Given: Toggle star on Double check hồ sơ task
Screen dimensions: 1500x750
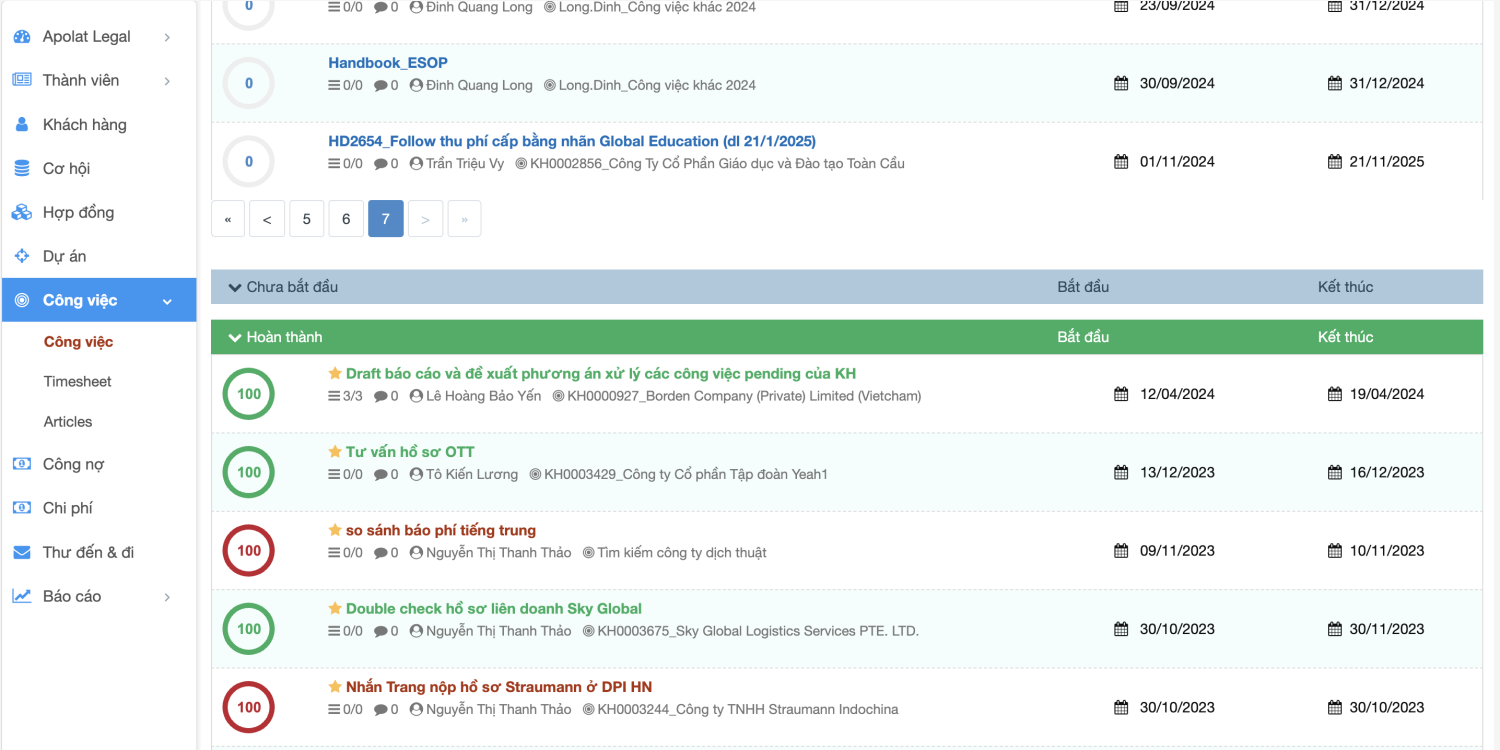Looking at the screenshot, I should point(335,609).
